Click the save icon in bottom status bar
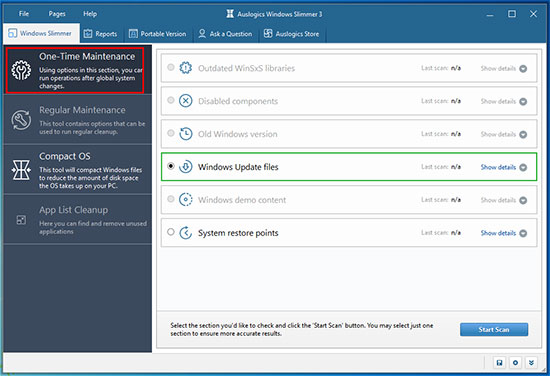The image size is (550, 376). 499,363
